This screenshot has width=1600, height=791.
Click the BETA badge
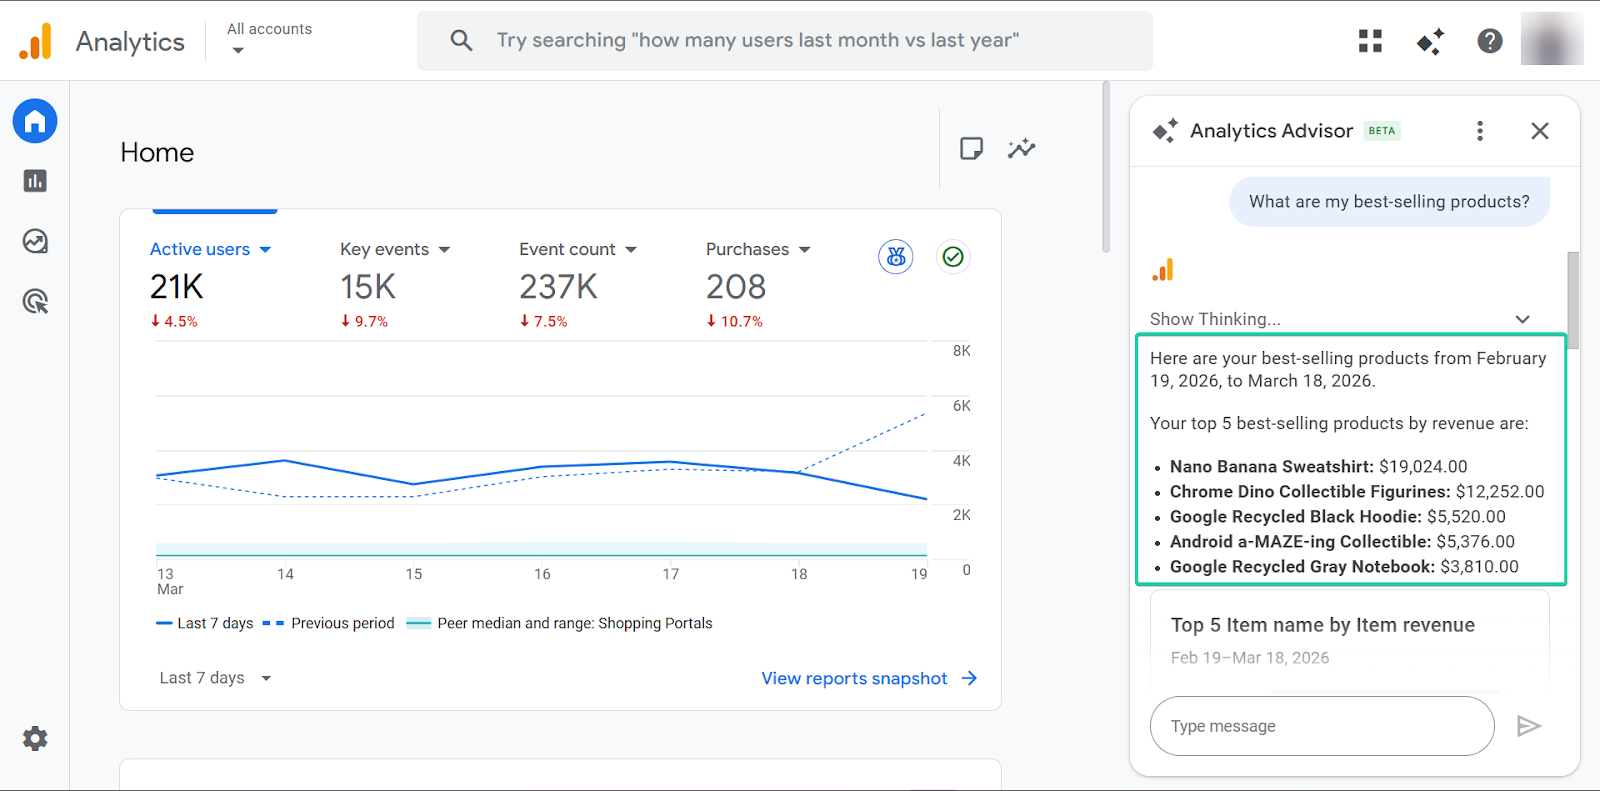click(x=1382, y=131)
